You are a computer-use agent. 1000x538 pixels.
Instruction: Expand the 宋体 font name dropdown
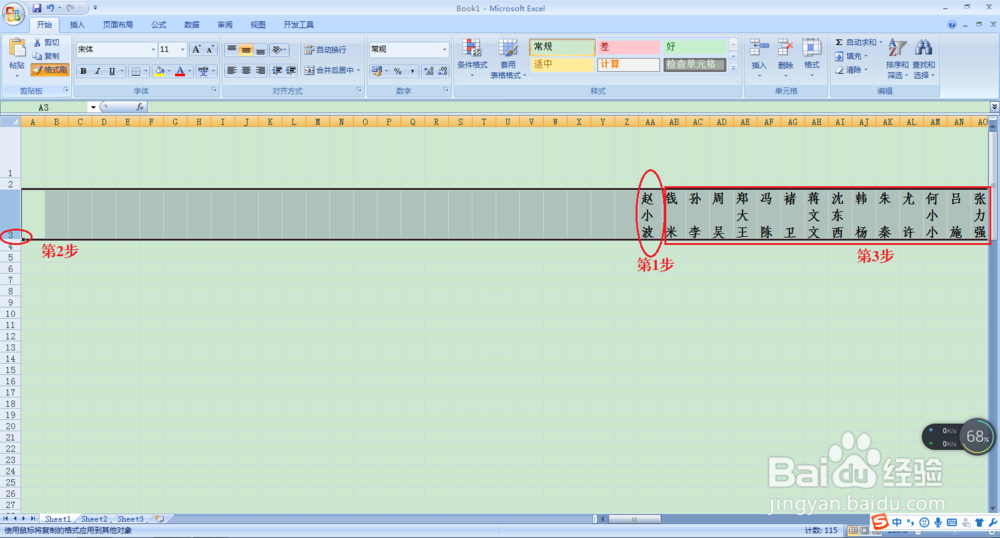click(153, 49)
